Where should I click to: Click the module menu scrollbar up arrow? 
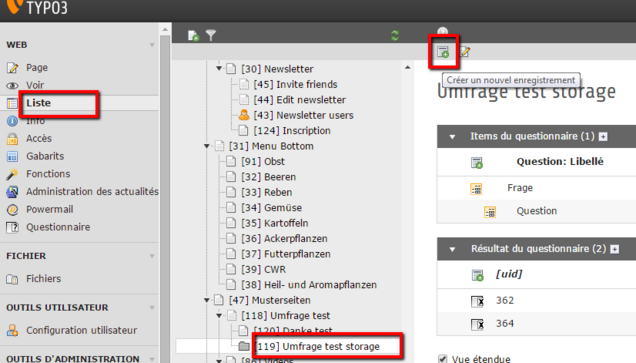tap(165, 30)
